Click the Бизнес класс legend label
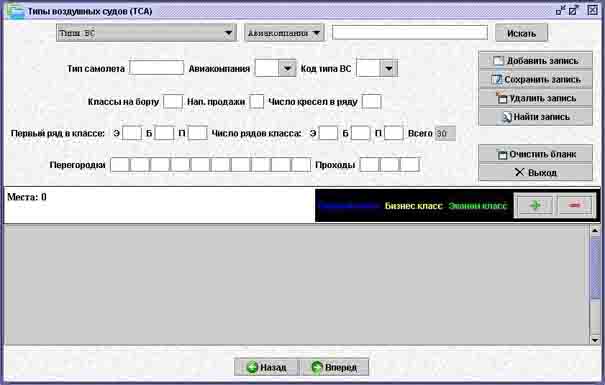The height and width of the screenshot is (385, 605). (414, 206)
